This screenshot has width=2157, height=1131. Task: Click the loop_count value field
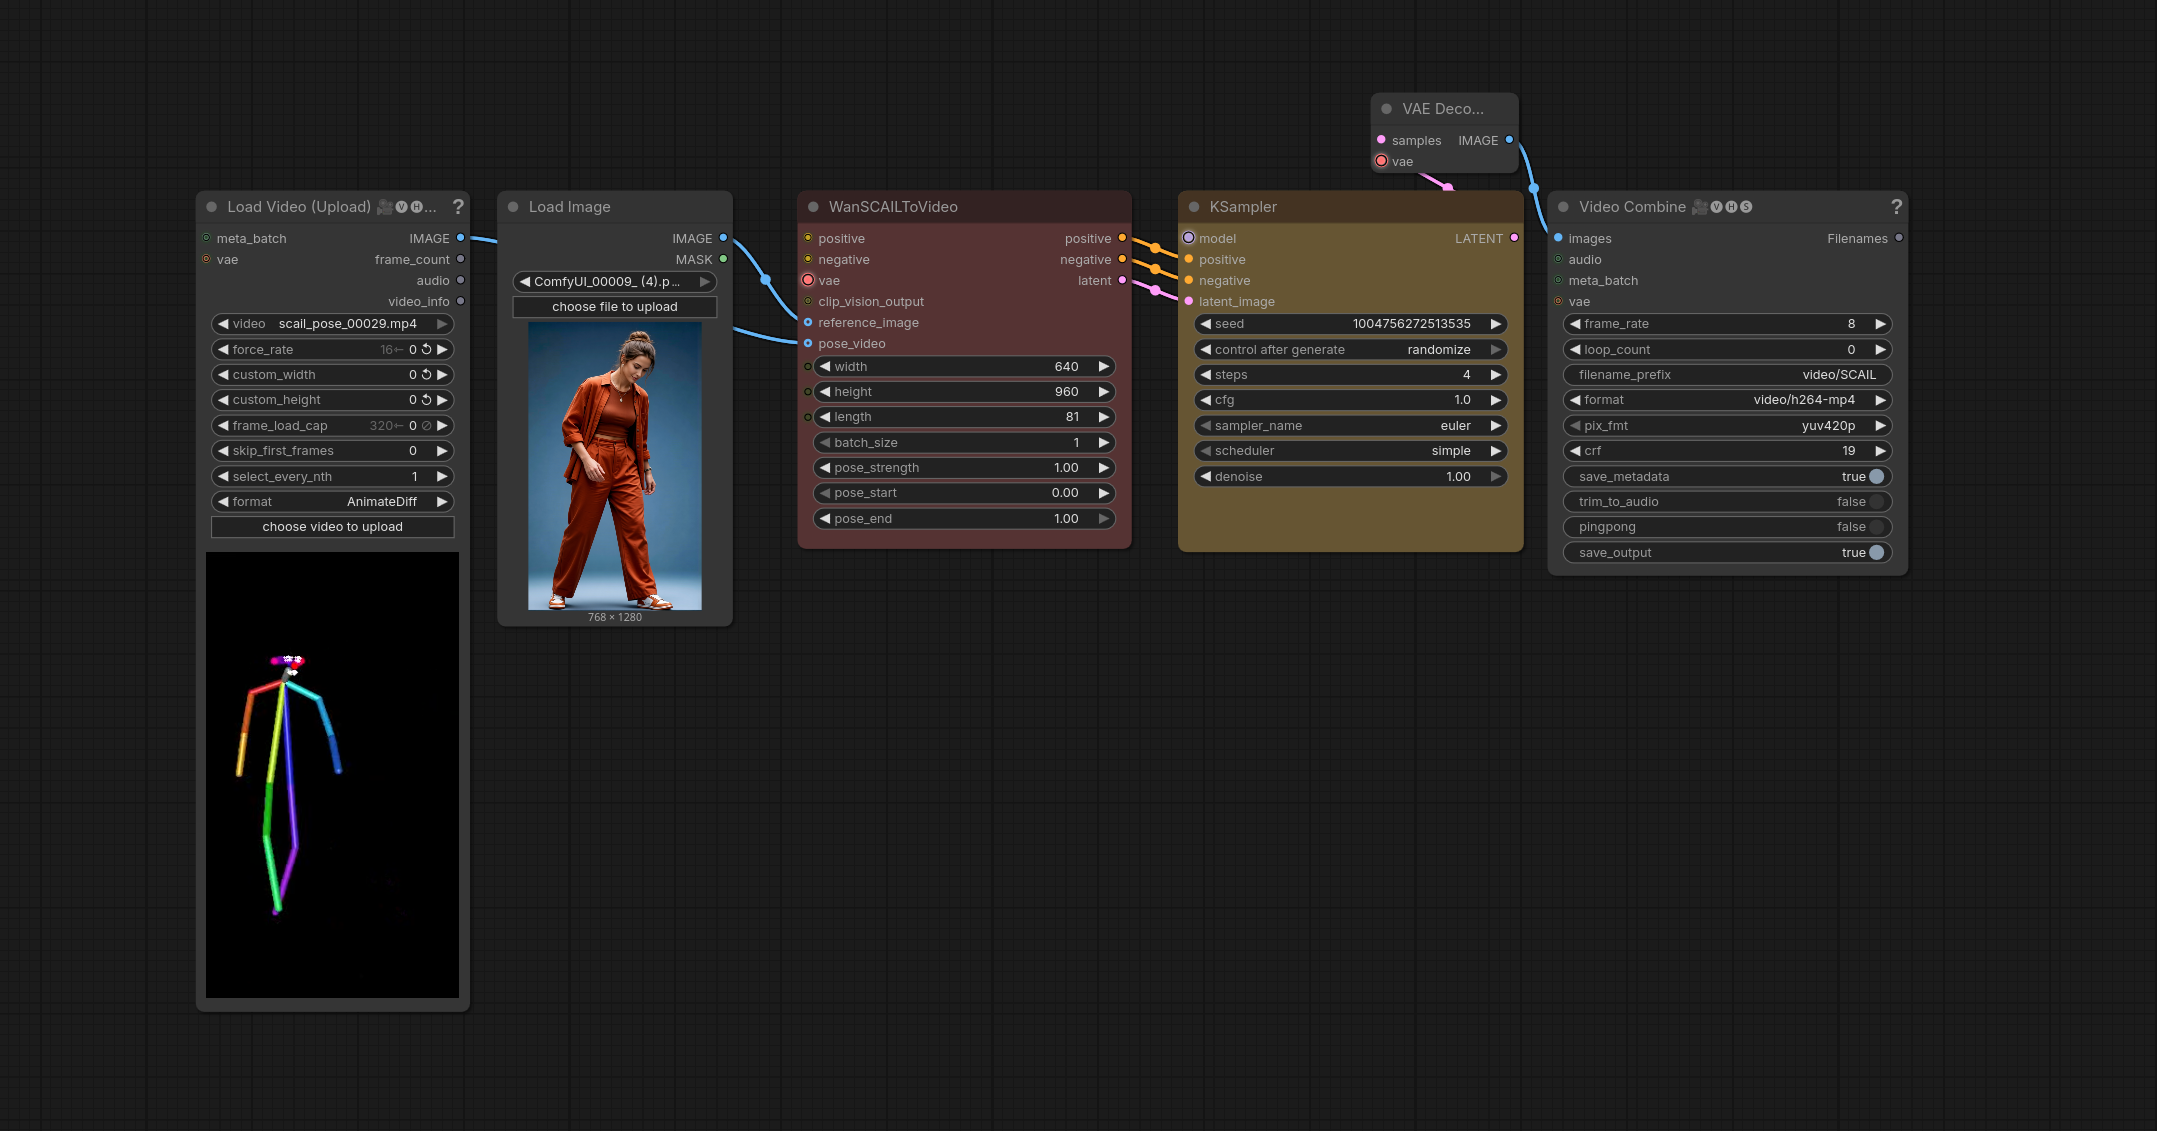click(x=1727, y=350)
